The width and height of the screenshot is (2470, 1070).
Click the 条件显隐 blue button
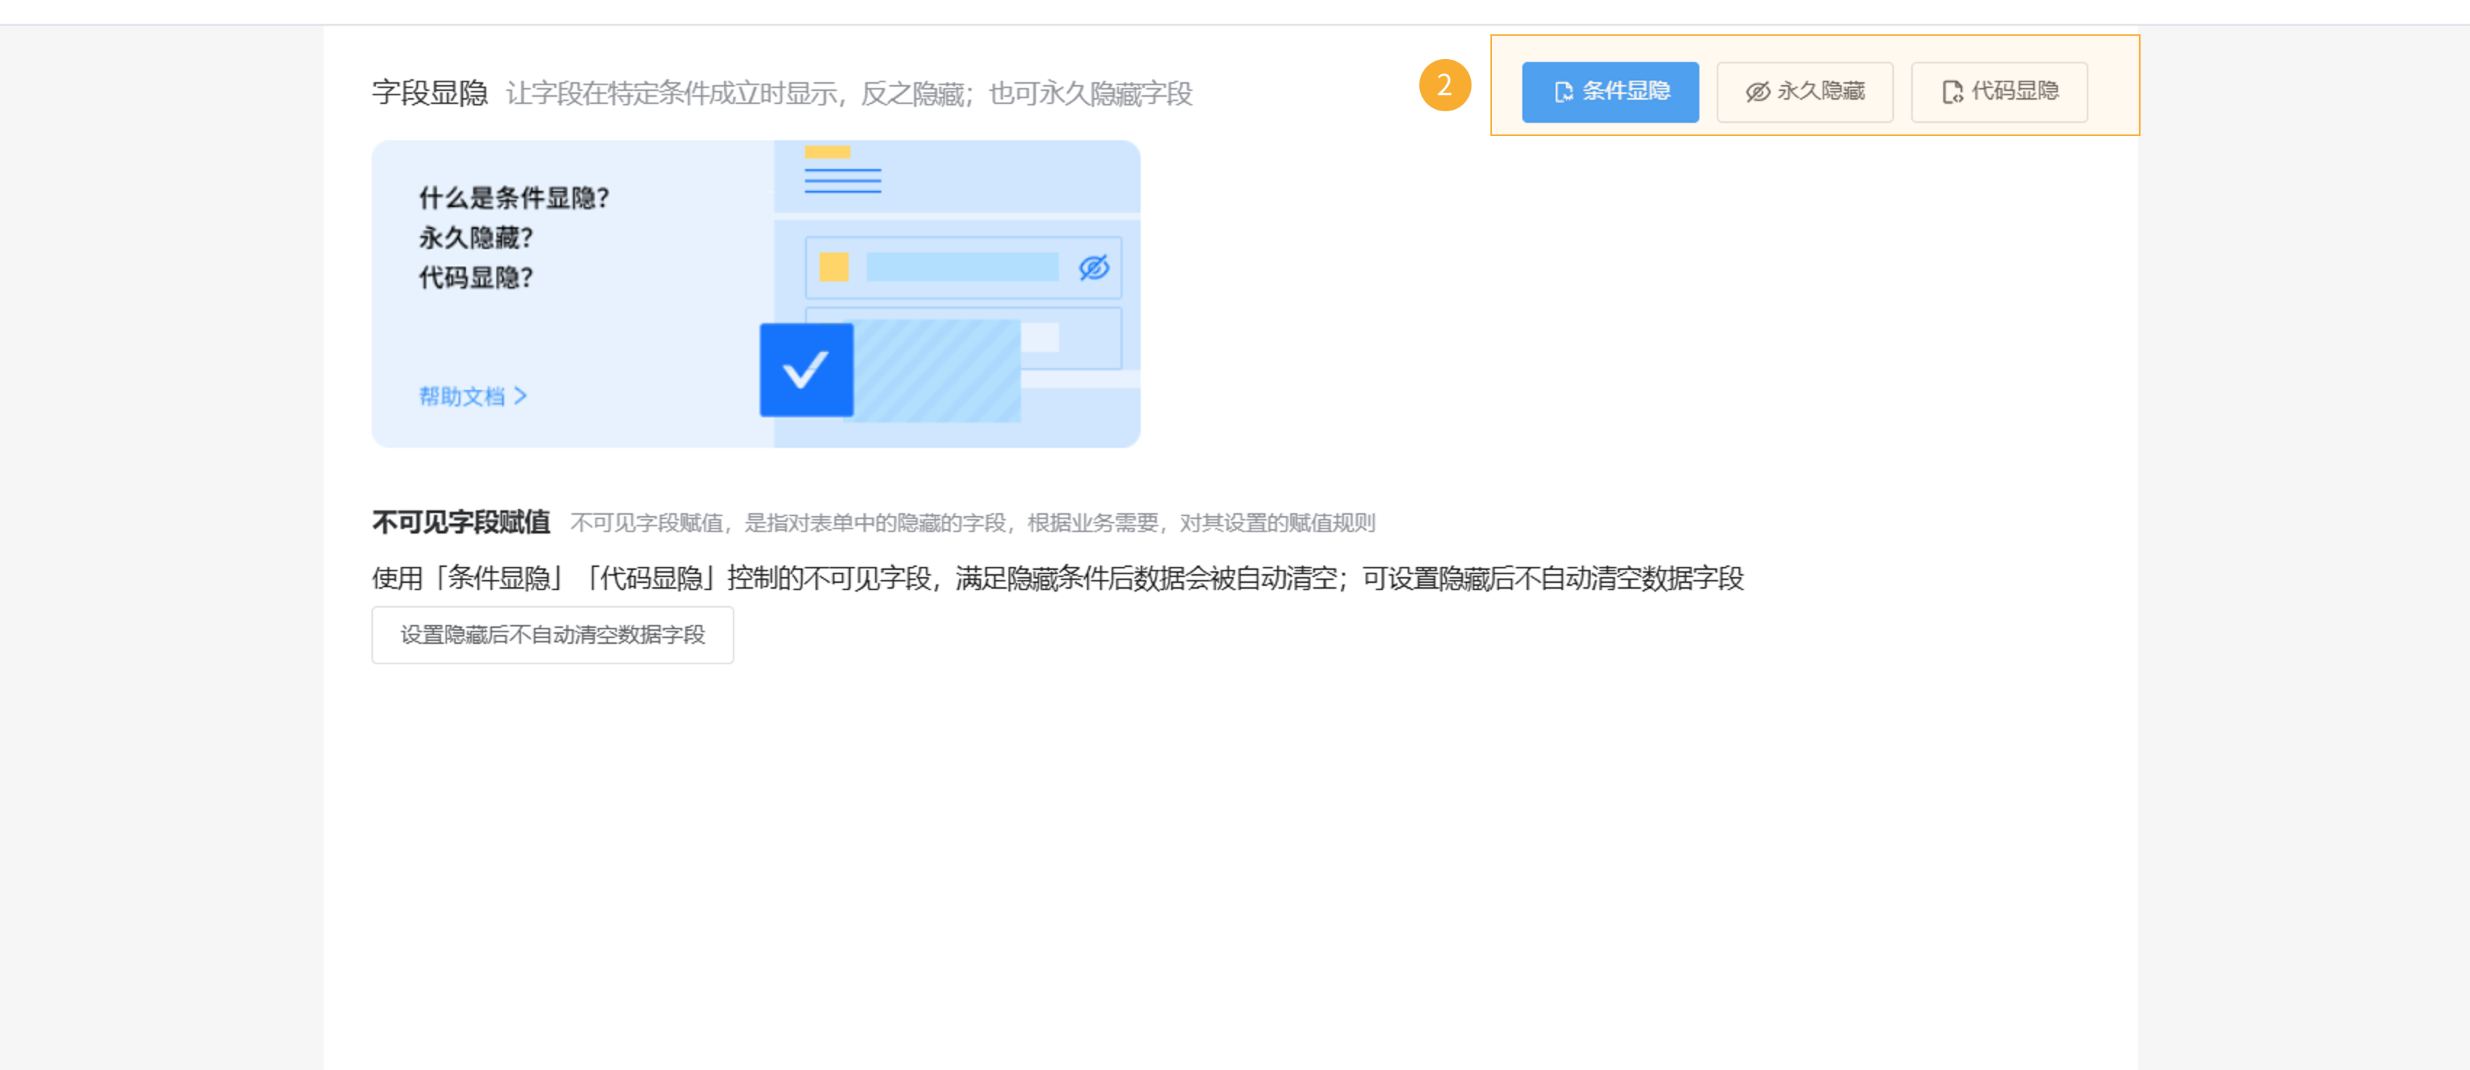[x=1610, y=92]
